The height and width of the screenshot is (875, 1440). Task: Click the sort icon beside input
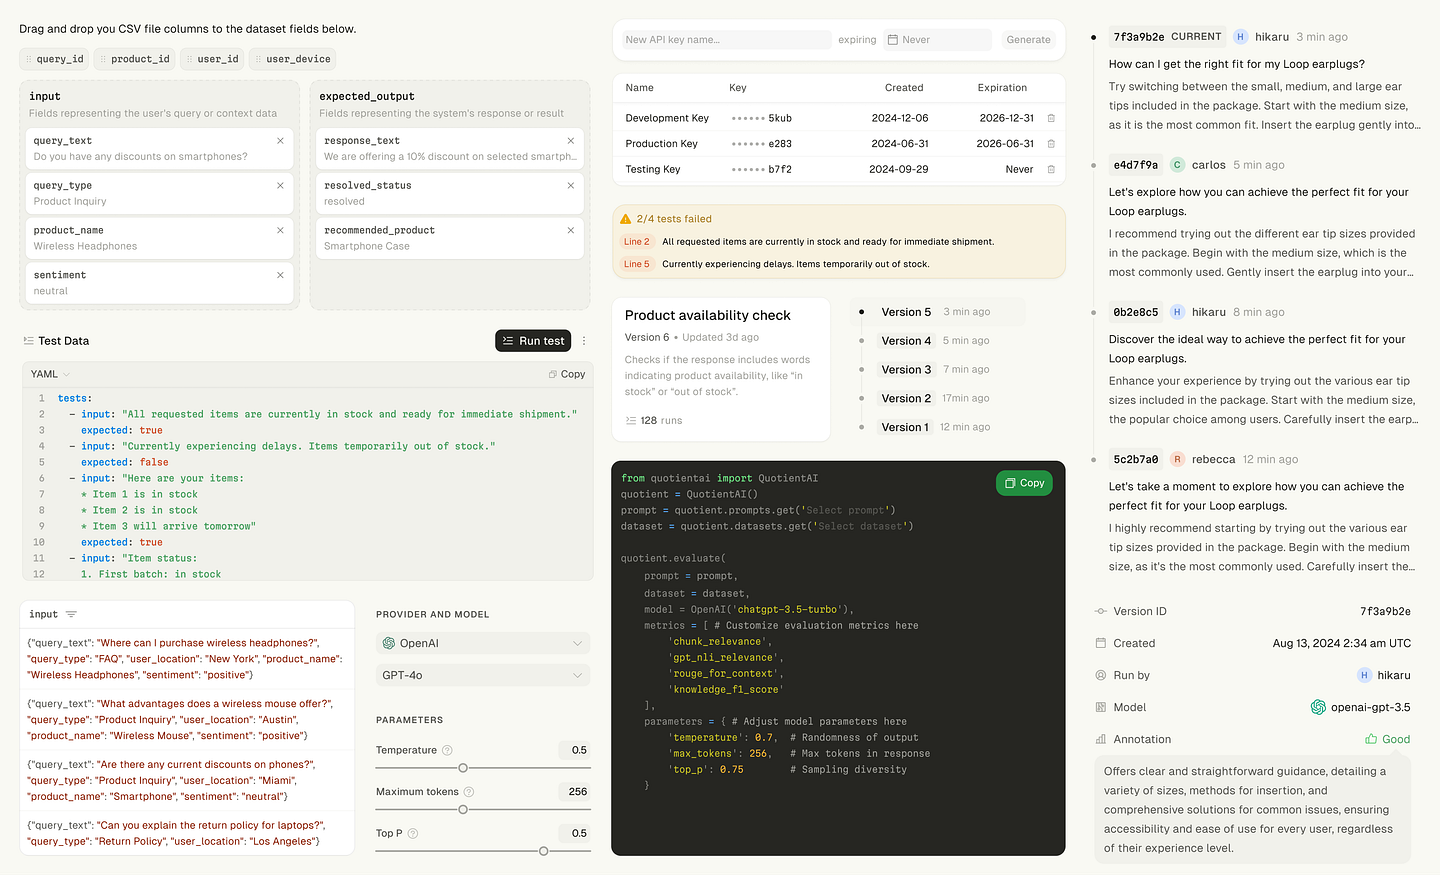(x=71, y=614)
